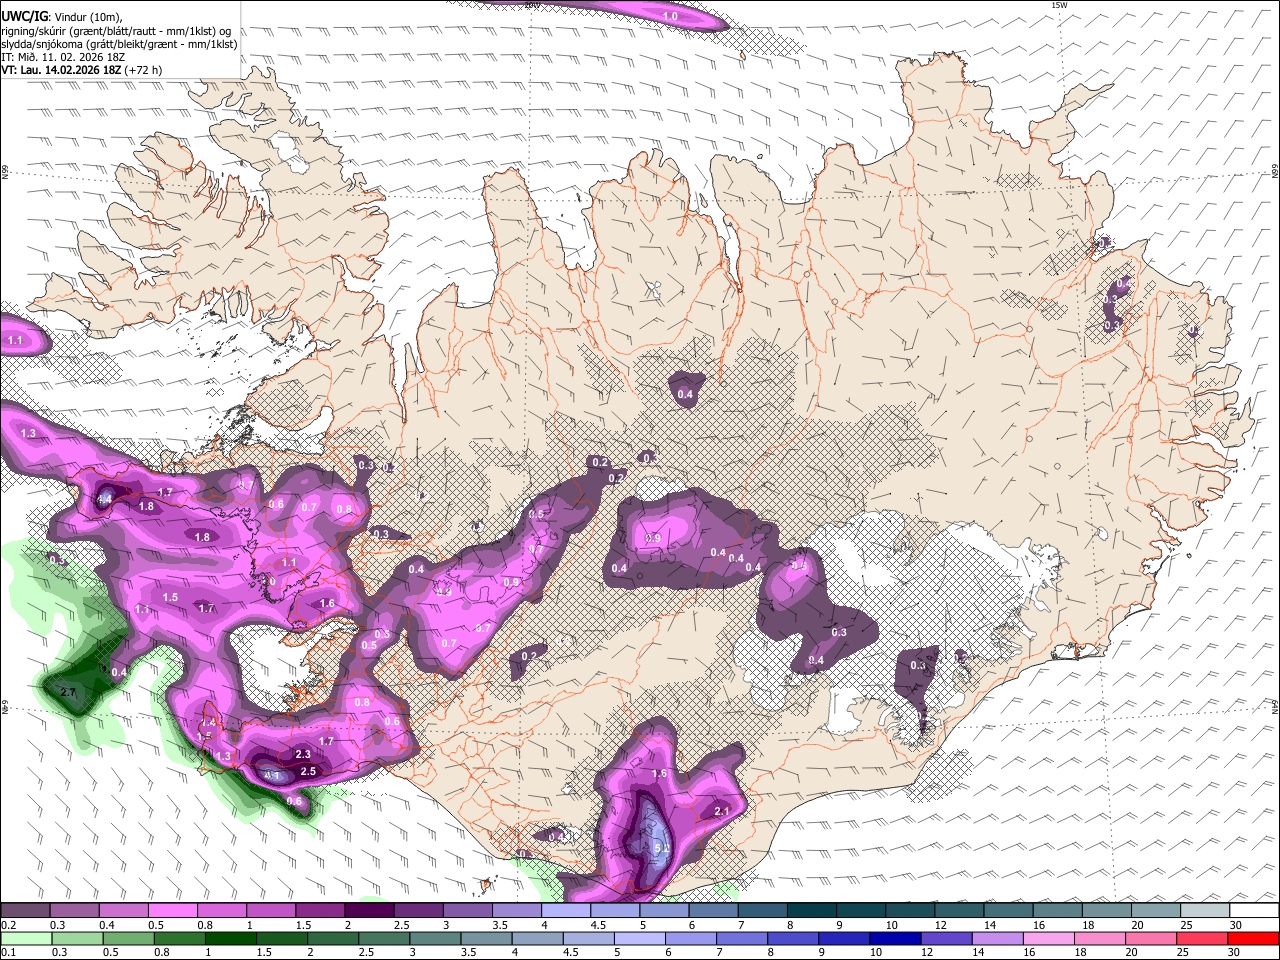Viewport: 1280px width, 960px height.
Task: Click the bold UWC/IG title text
Action: tap(24, 17)
